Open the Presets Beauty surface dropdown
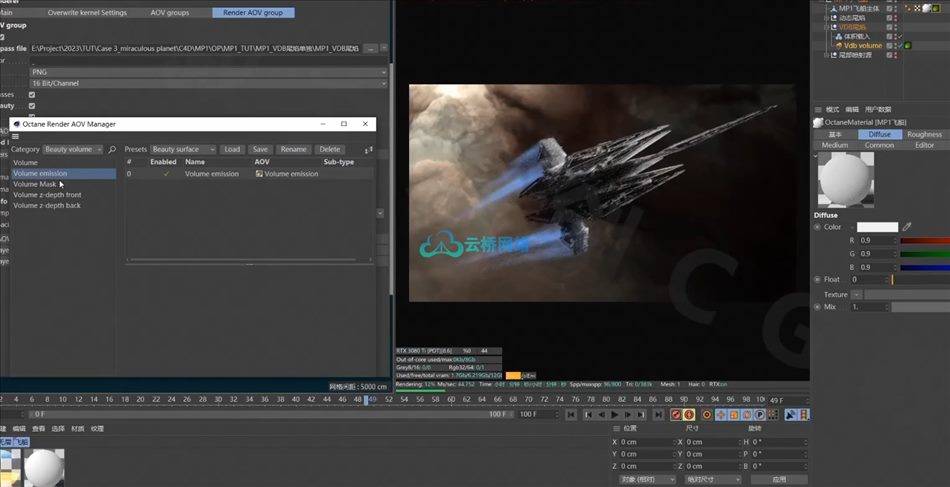 (183, 150)
